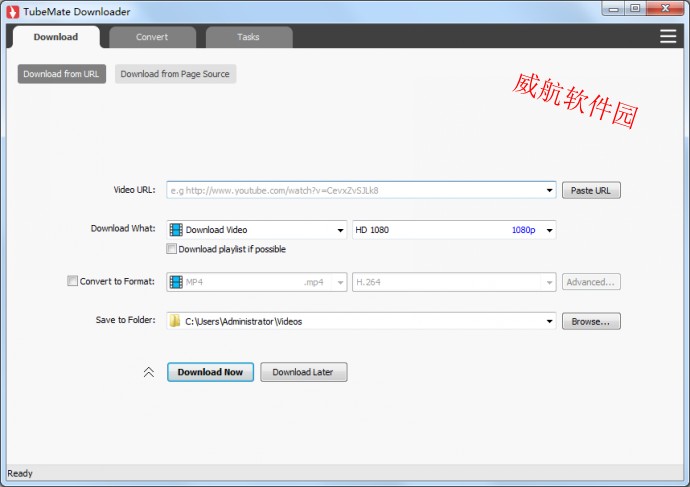Maximize the TubeMate Downloader window

coord(635,8)
